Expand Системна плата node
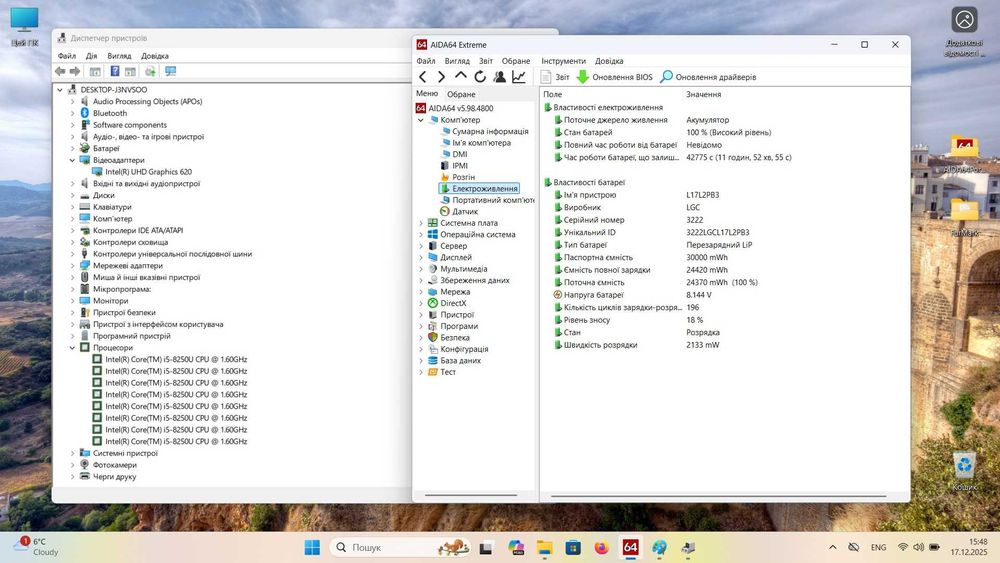 coord(421,223)
